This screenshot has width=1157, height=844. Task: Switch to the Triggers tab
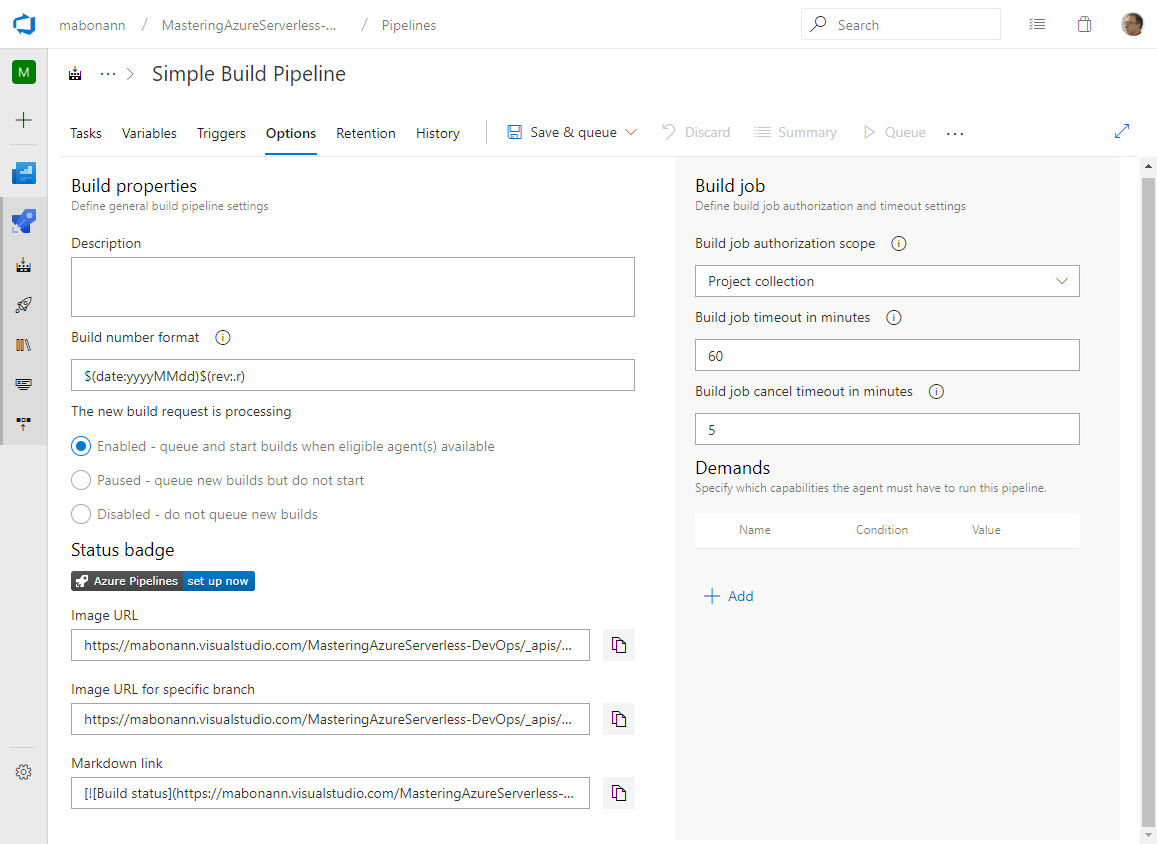click(221, 133)
